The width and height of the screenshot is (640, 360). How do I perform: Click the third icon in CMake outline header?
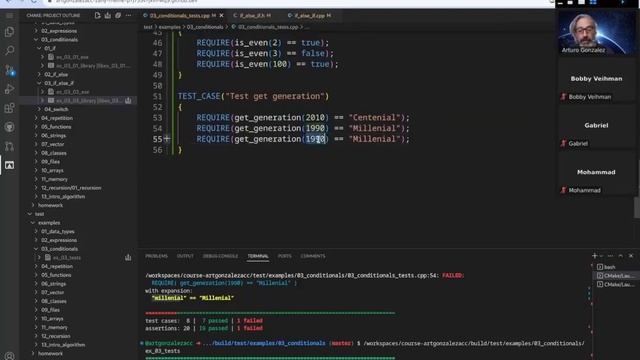click(118, 16)
